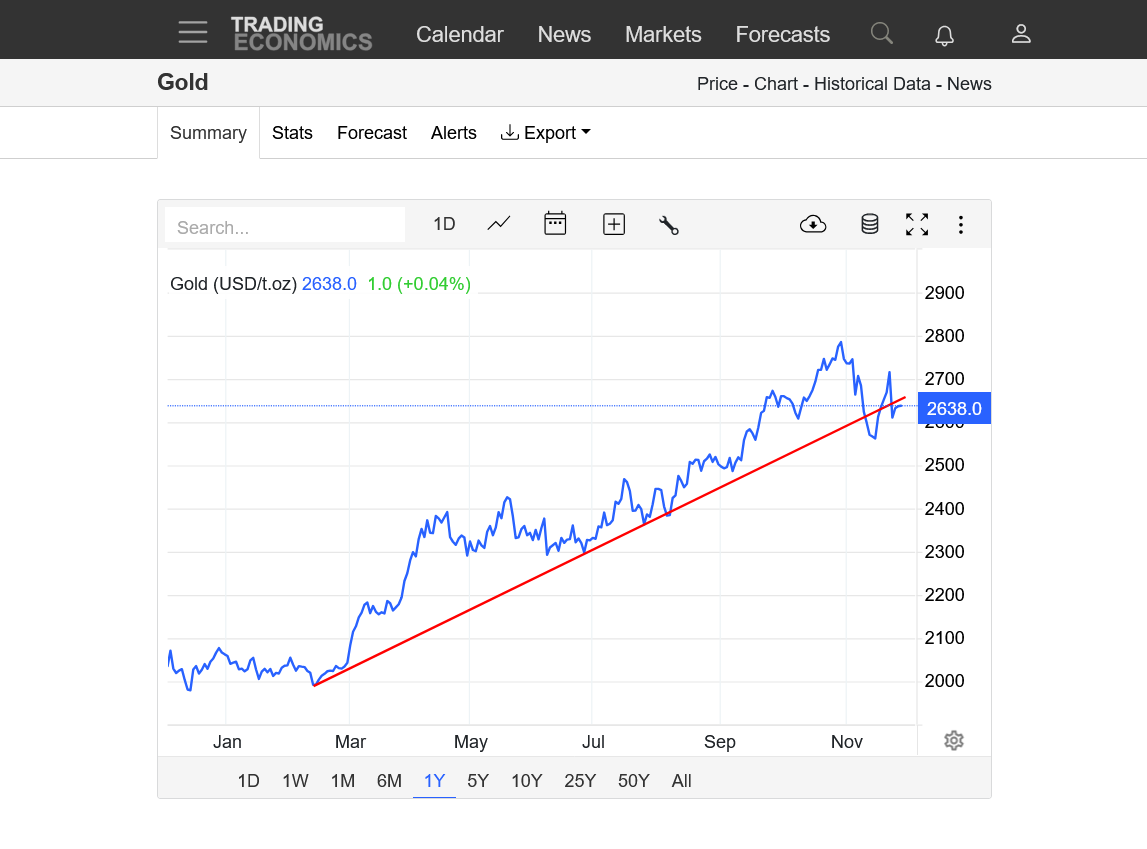Open the hamburger navigation menu

193,33
